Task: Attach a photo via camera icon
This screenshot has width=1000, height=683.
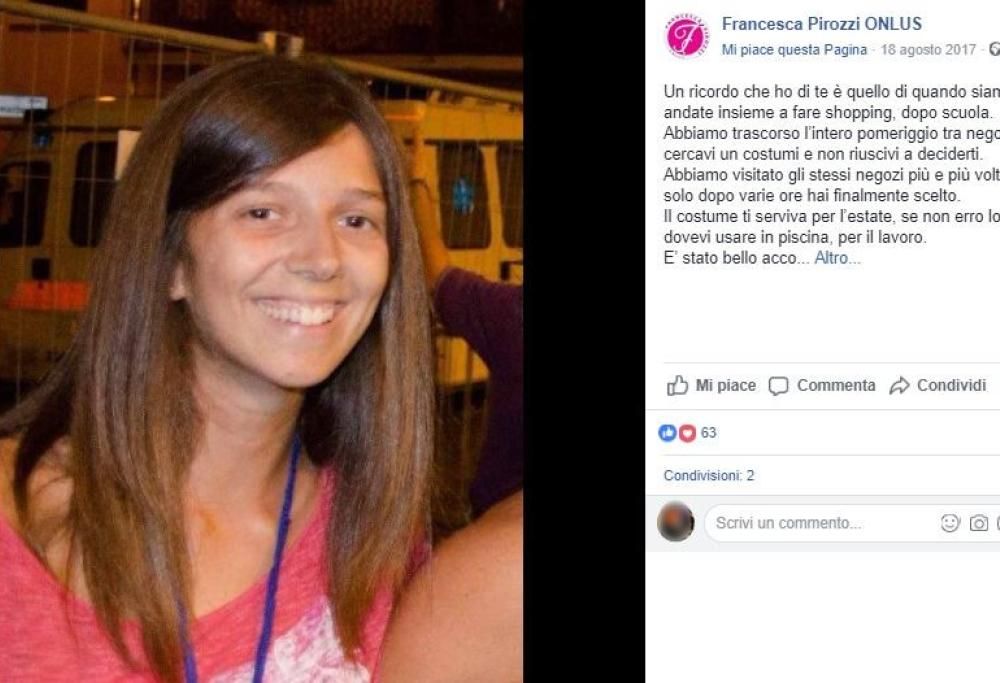Action: point(979,524)
